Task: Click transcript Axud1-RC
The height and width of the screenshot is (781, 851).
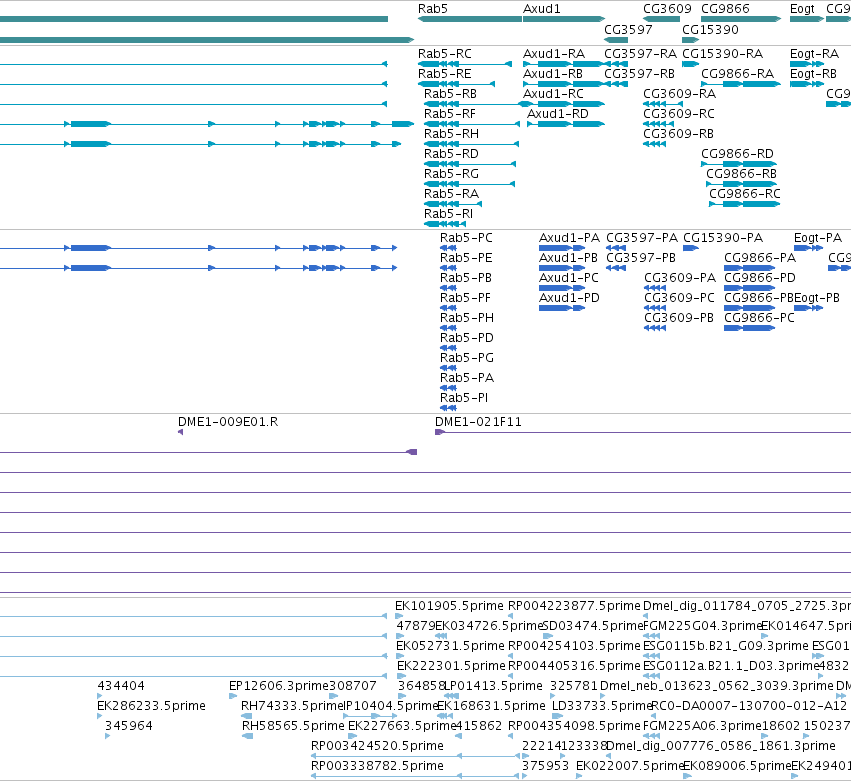Action: click(x=553, y=94)
